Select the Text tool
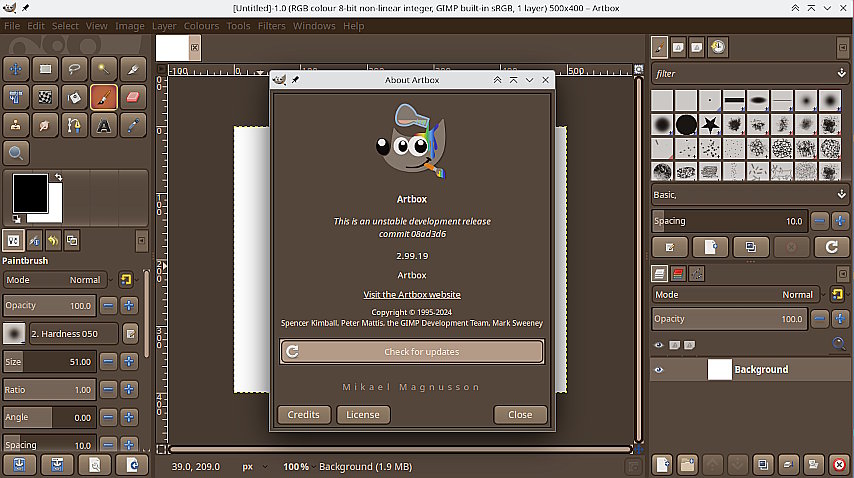Screen dimensions: 854x478 pyautogui.click(x=103, y=126)
